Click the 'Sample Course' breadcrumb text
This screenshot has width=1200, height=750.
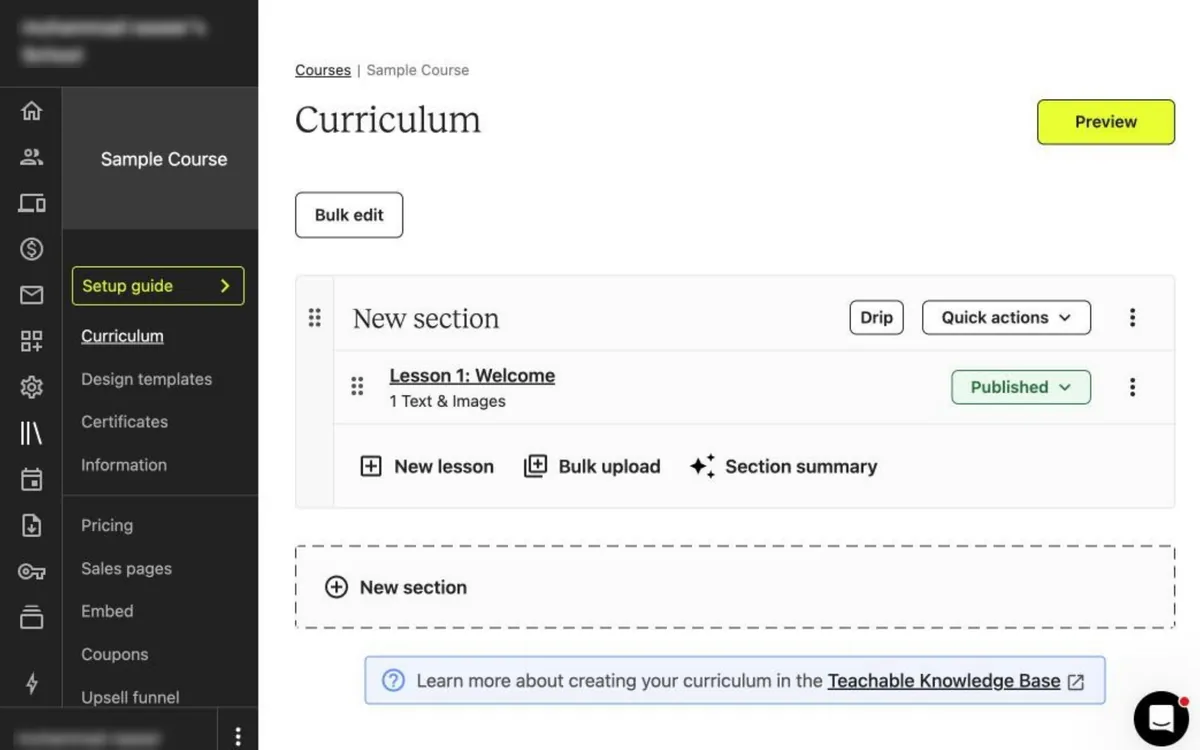418,70
